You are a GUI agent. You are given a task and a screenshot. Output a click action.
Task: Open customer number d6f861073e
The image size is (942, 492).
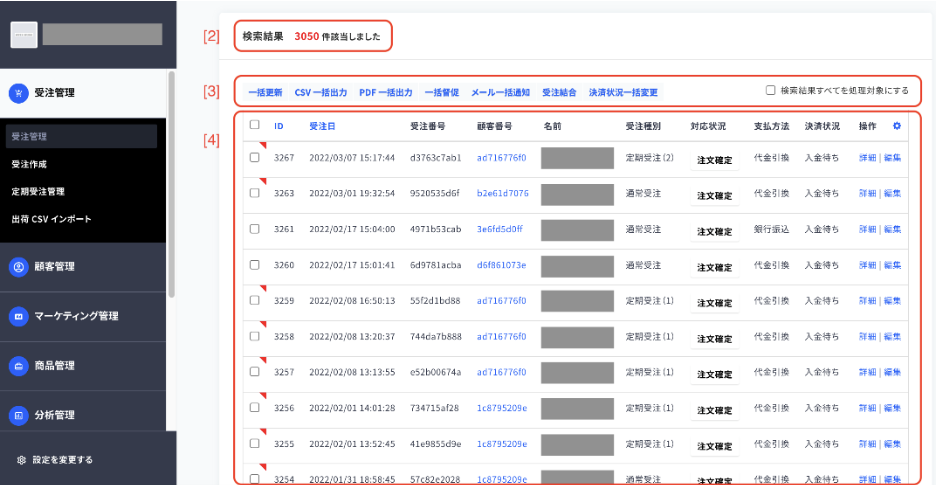point(502,265)
